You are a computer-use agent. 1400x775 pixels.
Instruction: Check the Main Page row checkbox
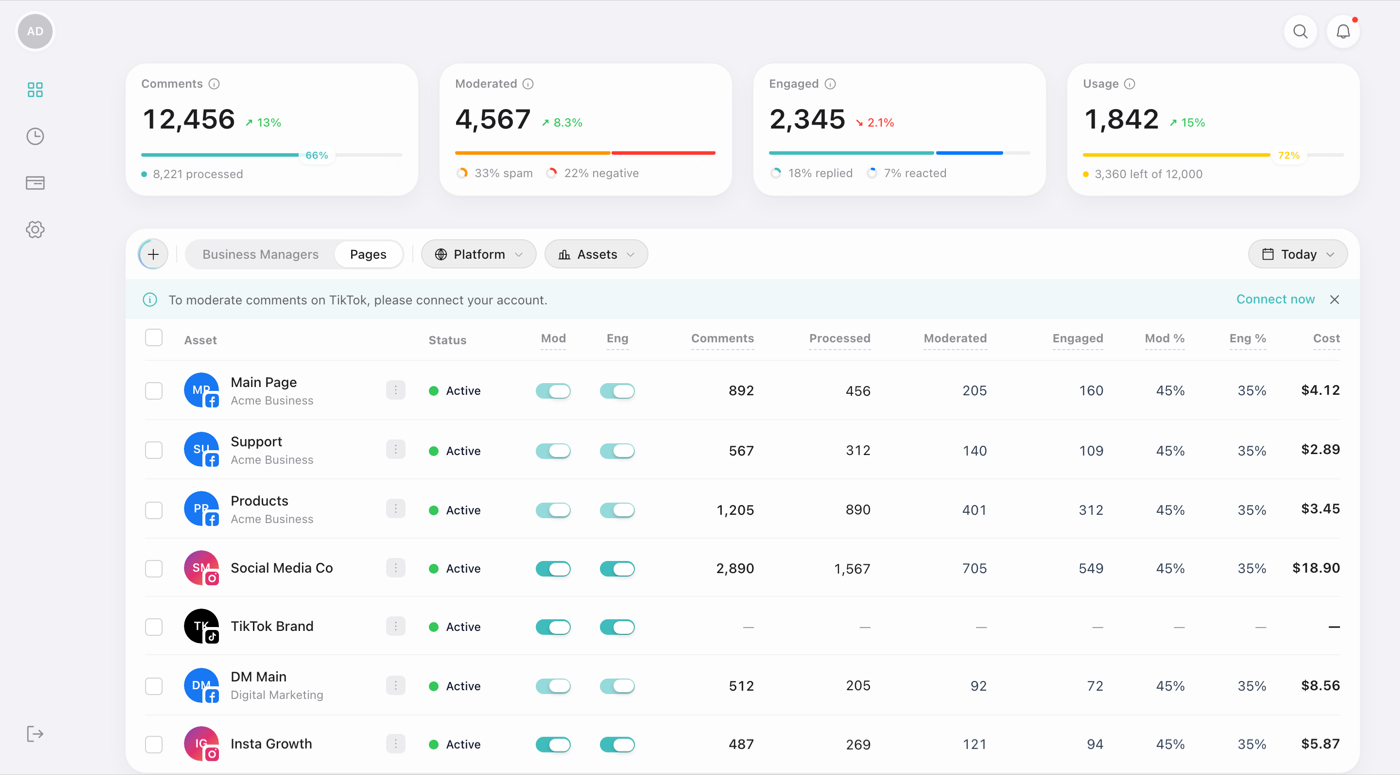point(154,391)
